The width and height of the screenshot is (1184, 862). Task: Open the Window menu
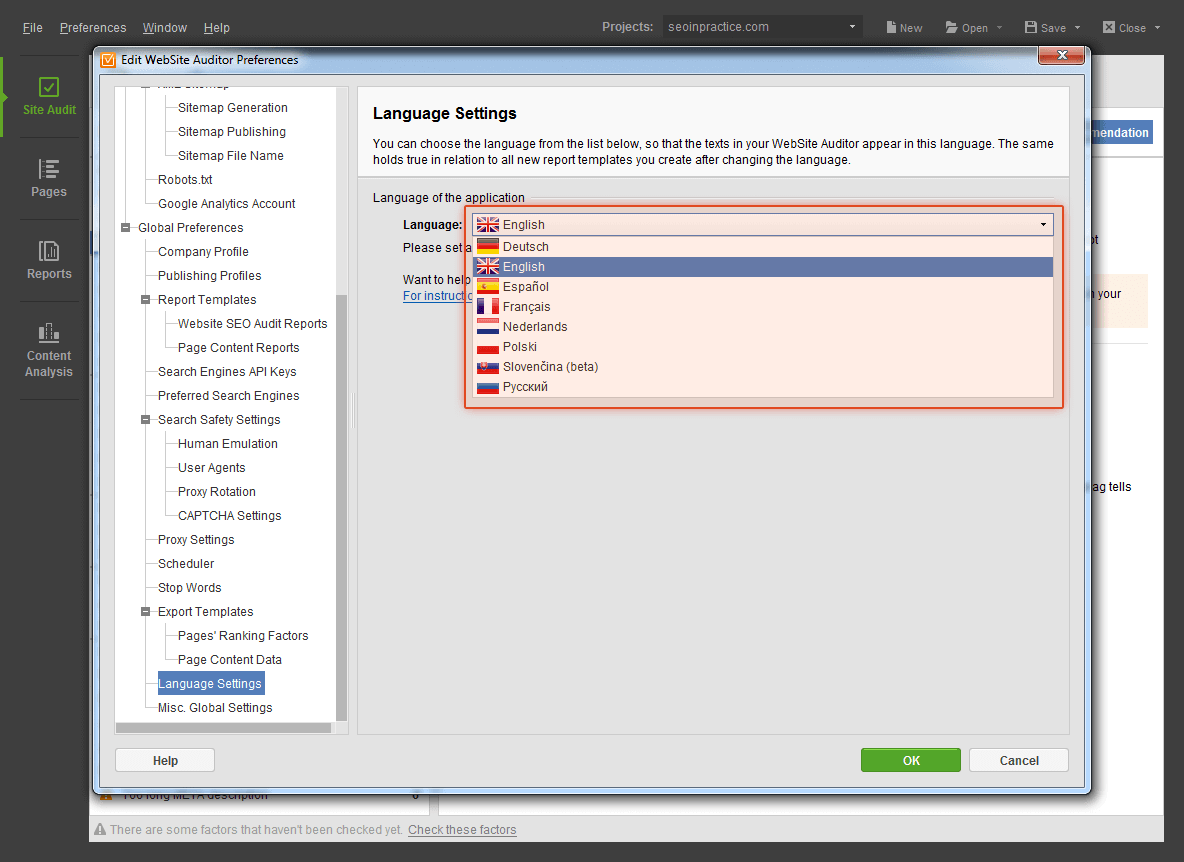pyautogui.click(x=165, y=28)
